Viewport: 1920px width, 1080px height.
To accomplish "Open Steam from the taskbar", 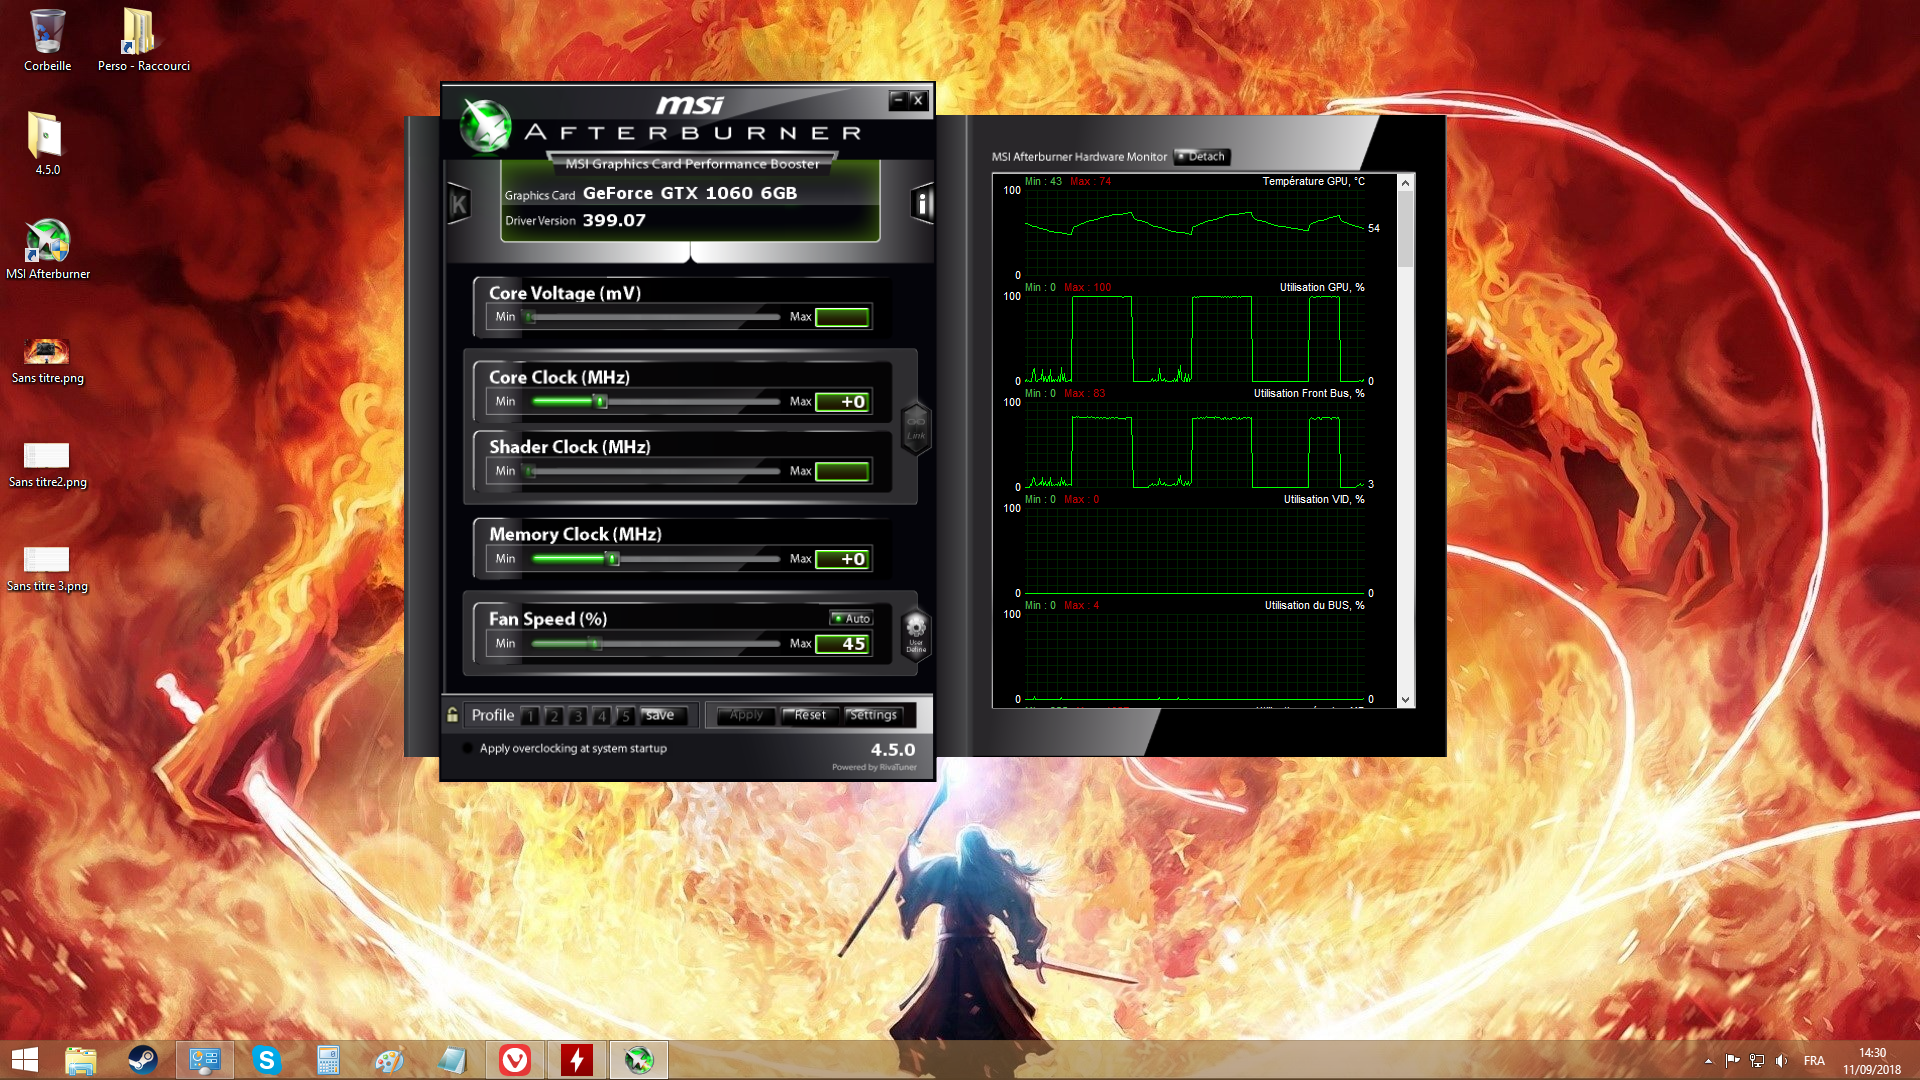I will pos(143,1059).
